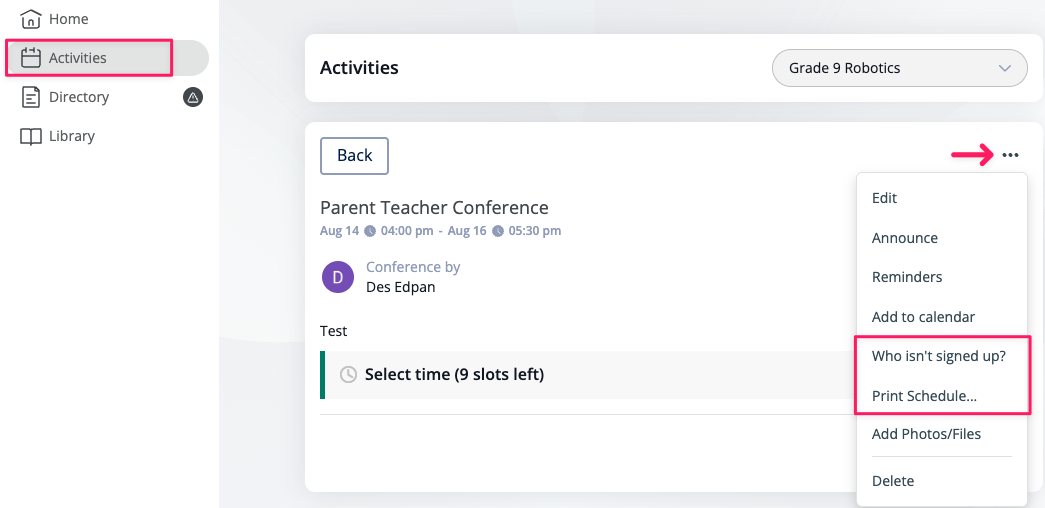
Task: Expand the class selector chevron arrow
Action: tap(1005, 68)
